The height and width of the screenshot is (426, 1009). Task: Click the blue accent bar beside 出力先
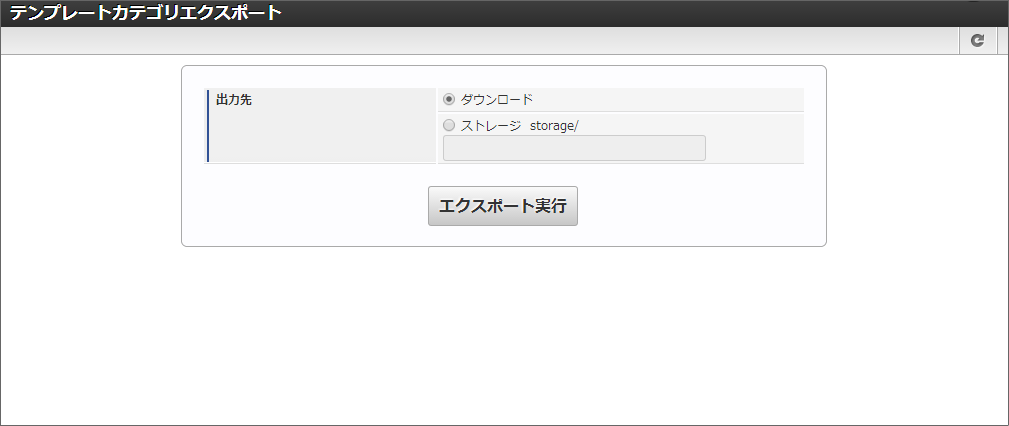pyautogui.click(x=207, y=125)
